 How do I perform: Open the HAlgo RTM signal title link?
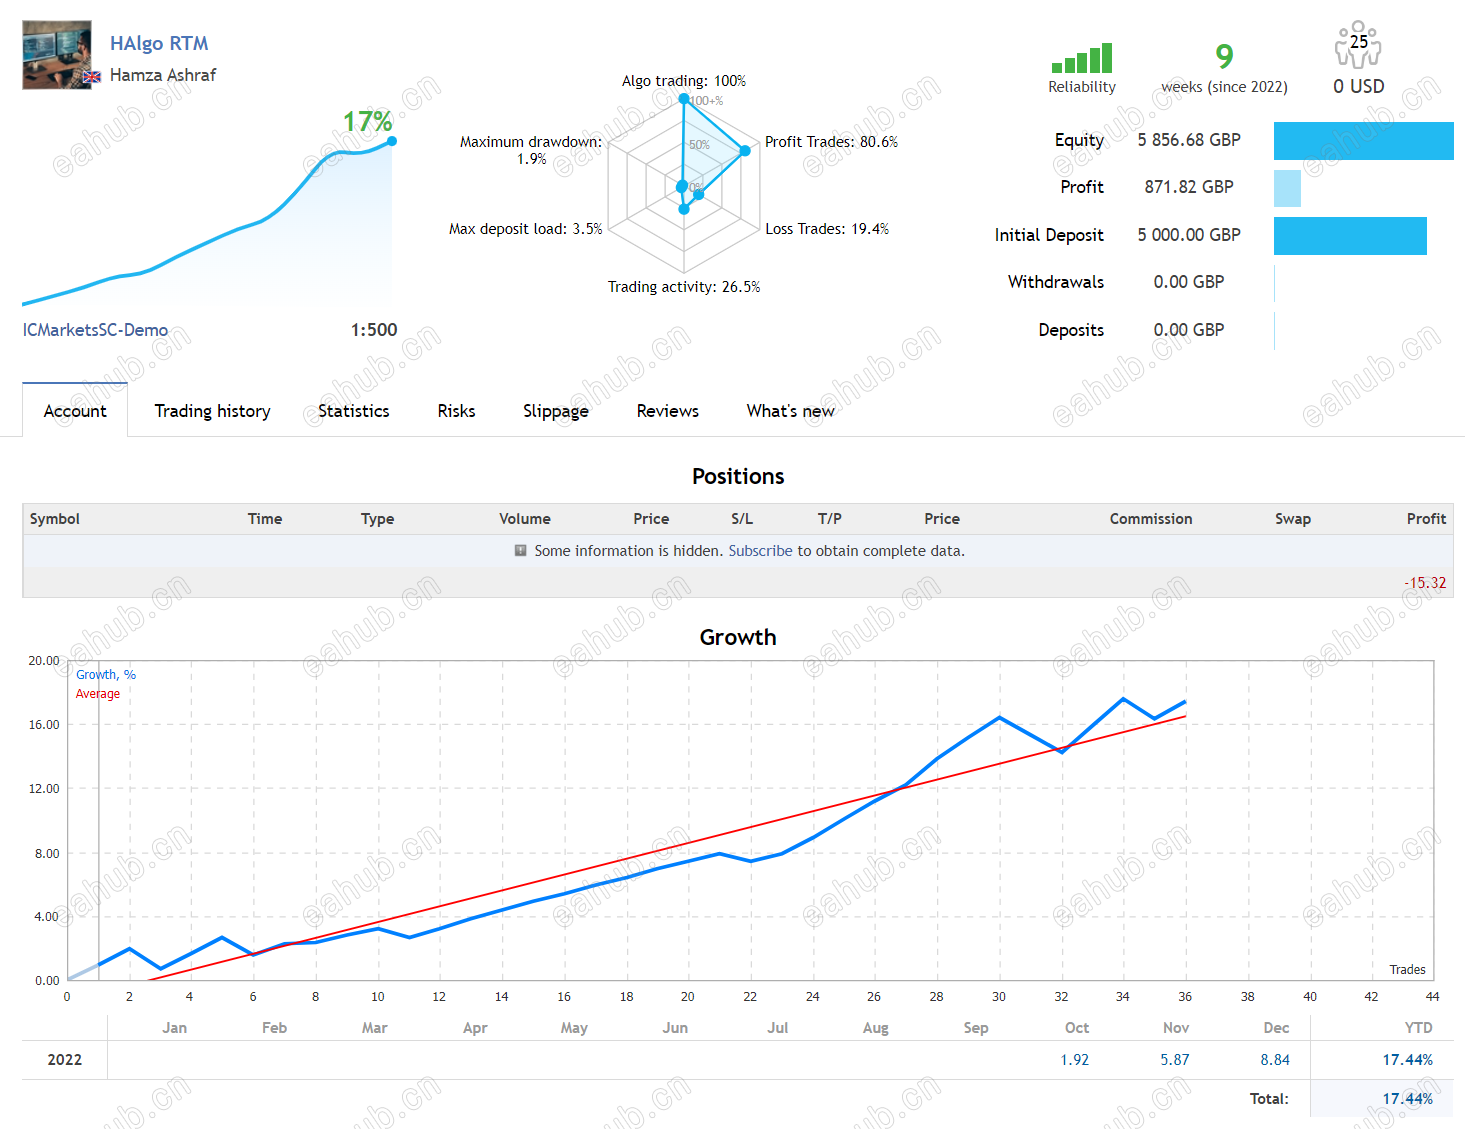(x=159, y=44)
